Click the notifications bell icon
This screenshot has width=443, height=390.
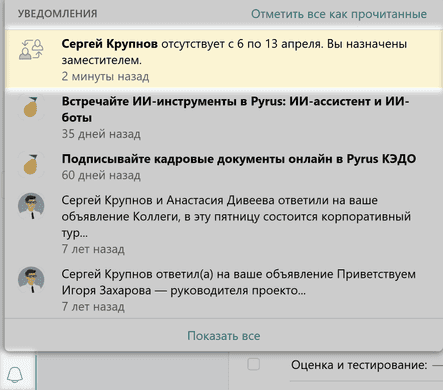[x=15, y=375]
